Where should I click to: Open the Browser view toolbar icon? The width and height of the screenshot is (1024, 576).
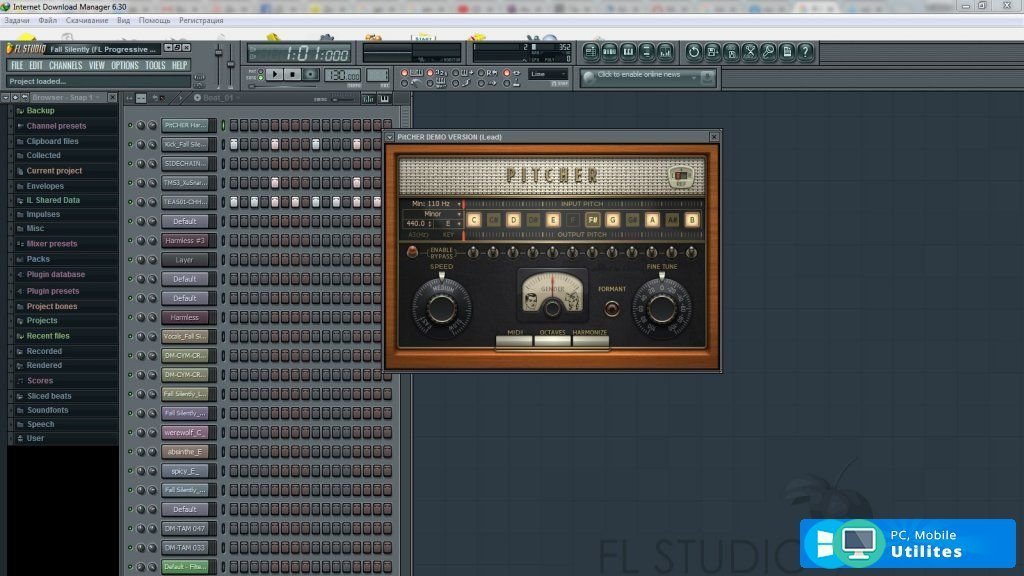[x=647, y=52]
